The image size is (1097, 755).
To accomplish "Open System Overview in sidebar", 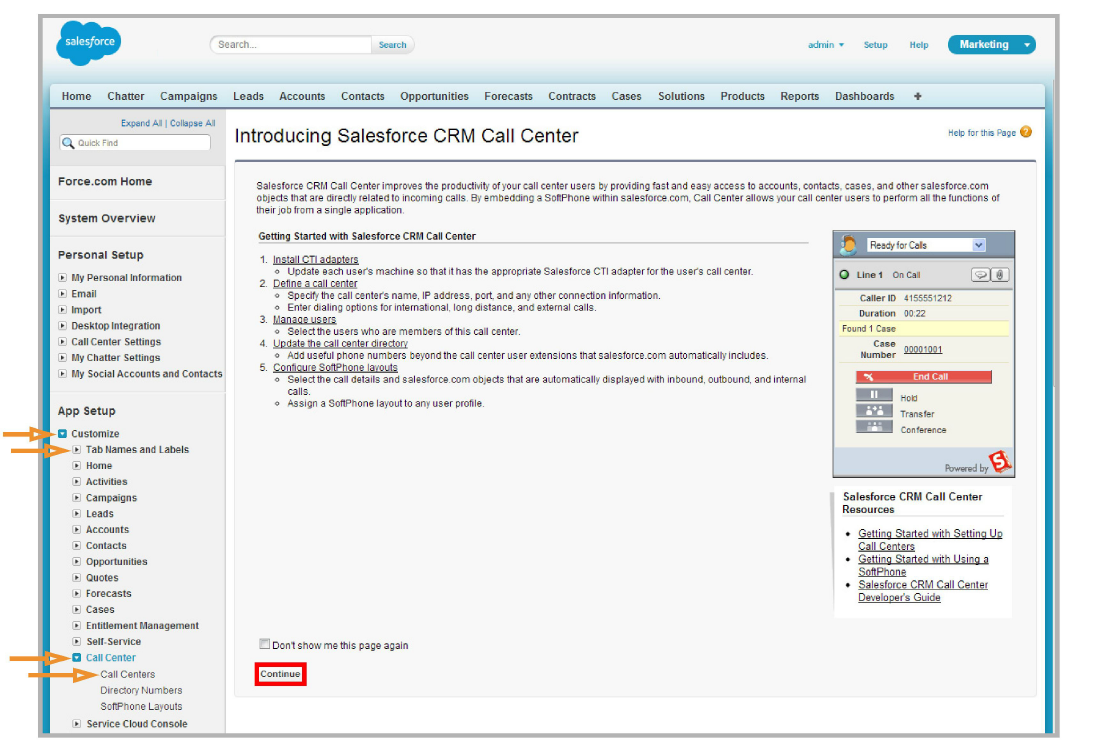I will (x=106, y=218).
